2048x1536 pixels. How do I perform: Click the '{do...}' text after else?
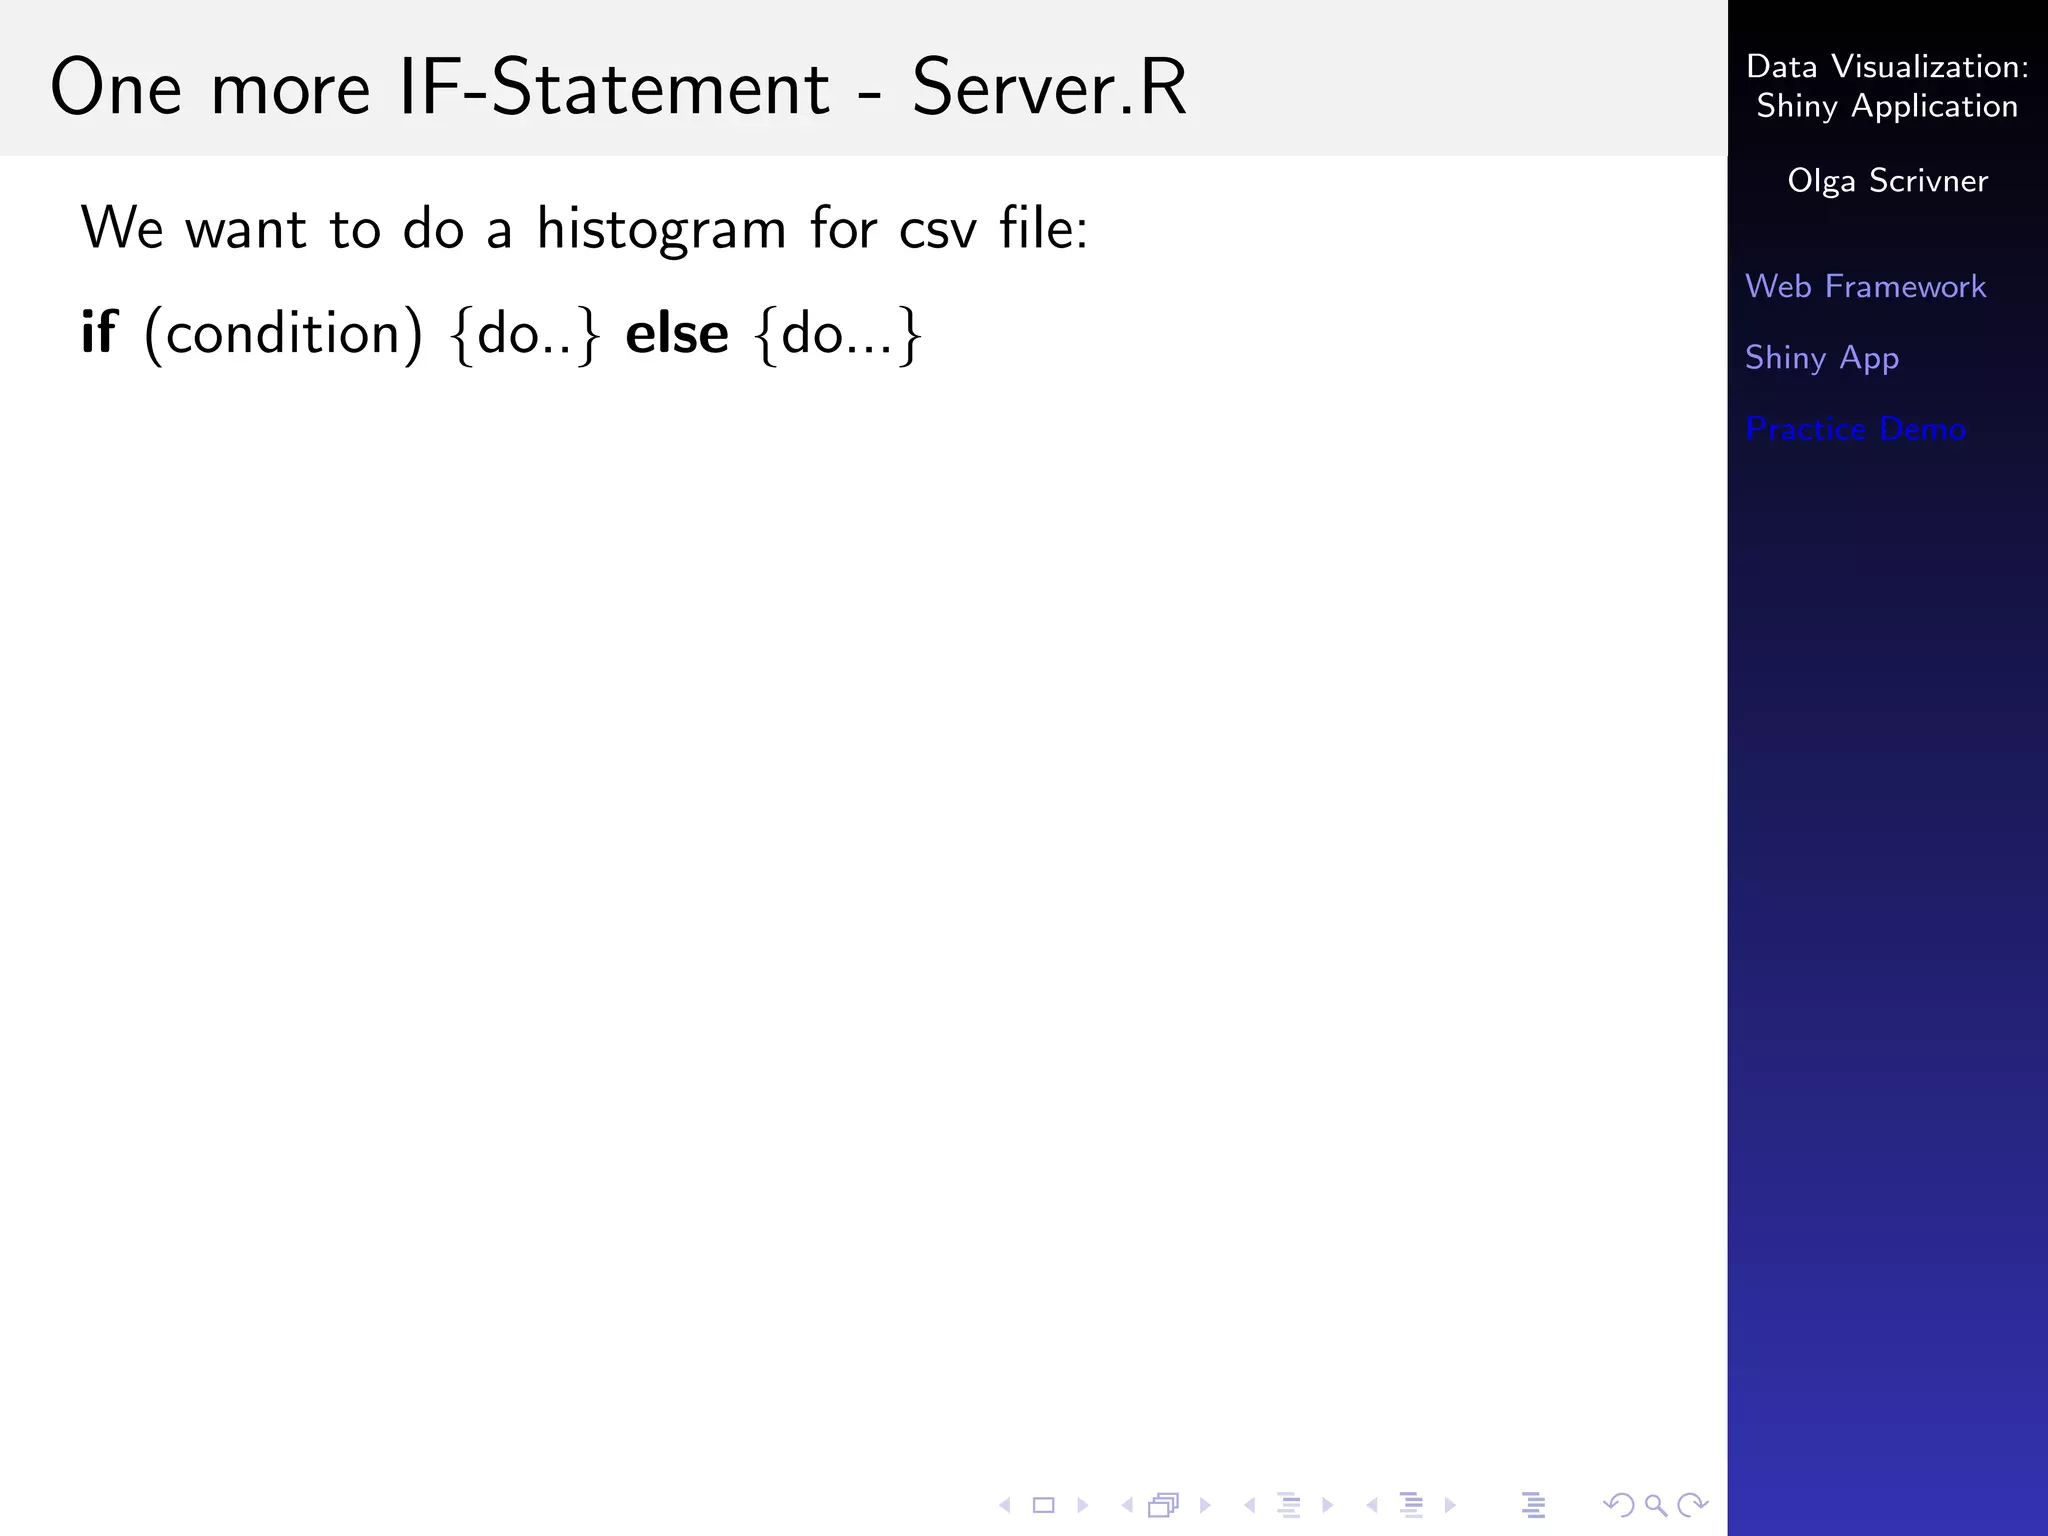click(x=839, y=334)
